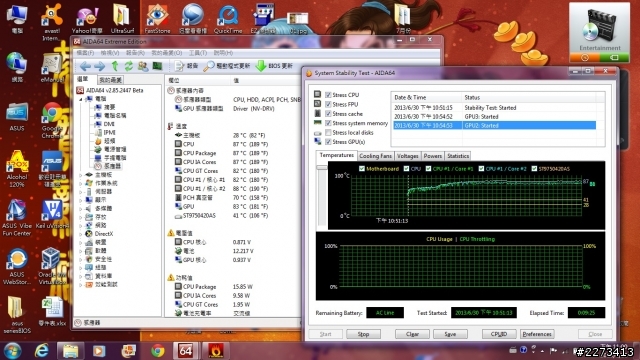Toggle Motherboard graph line checkbox
The image size is (640, 360).
pyautogui.click(x=362, y=169)
